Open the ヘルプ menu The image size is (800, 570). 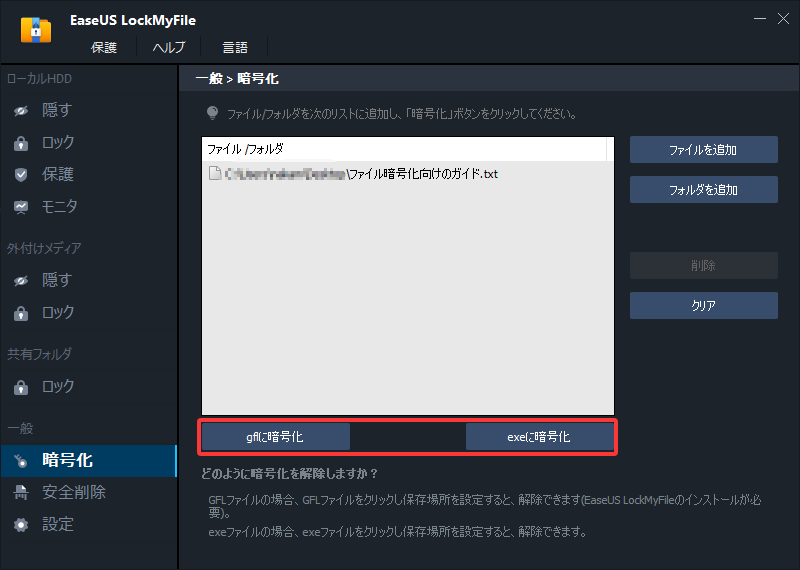tap(169, 47)
